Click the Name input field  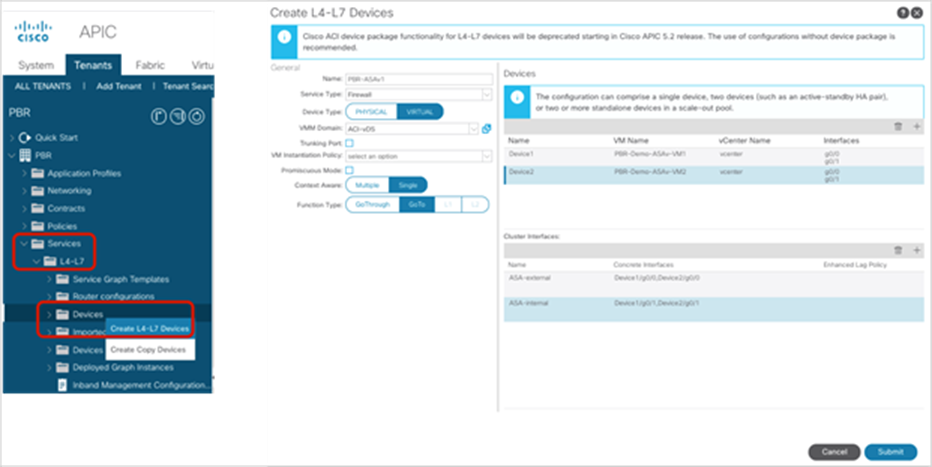tap(419, 79)
